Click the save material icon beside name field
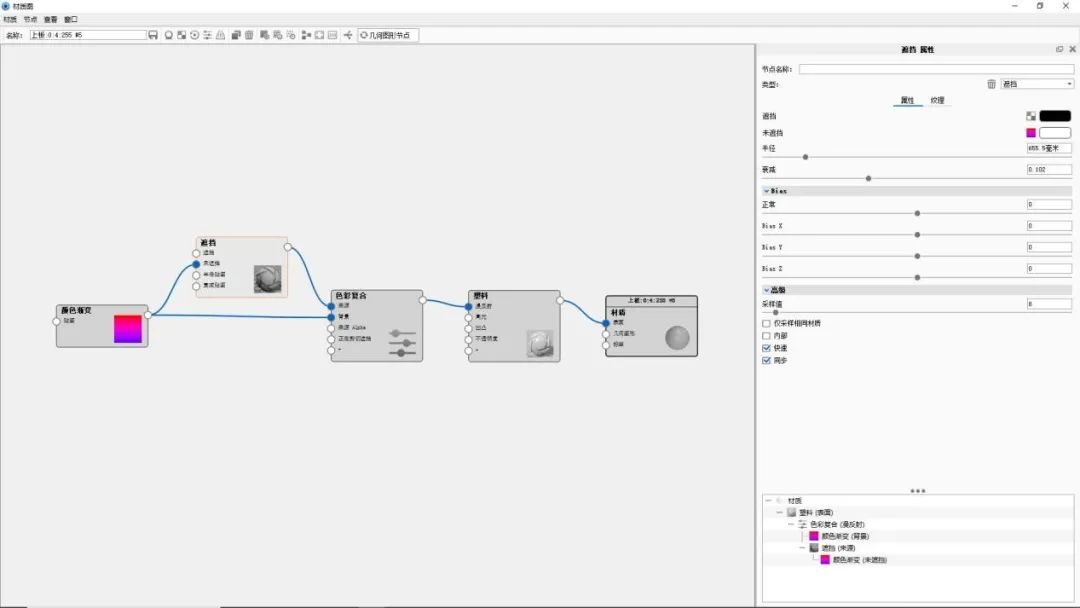This screenshot has width=1080, height=608. [153, 35]
